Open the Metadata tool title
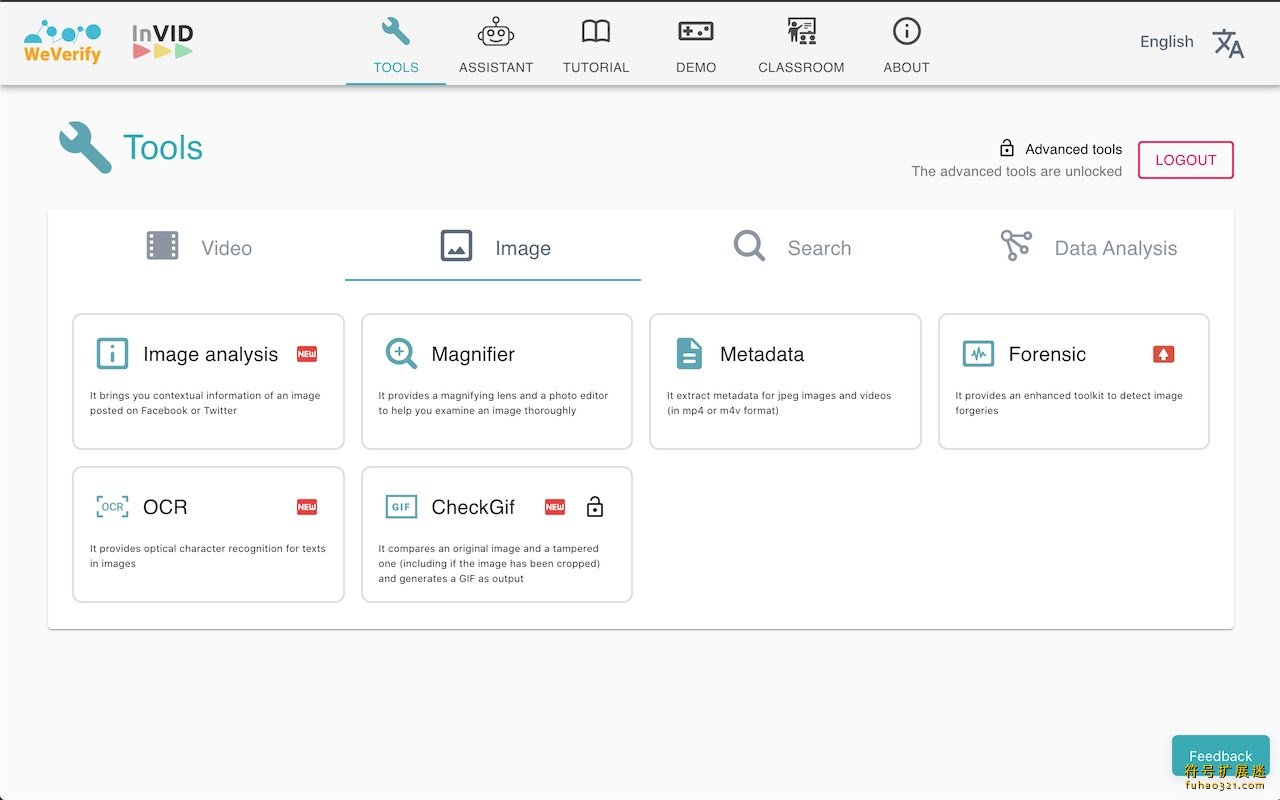This screenshot has height=800, width=1280. (762, 354)
